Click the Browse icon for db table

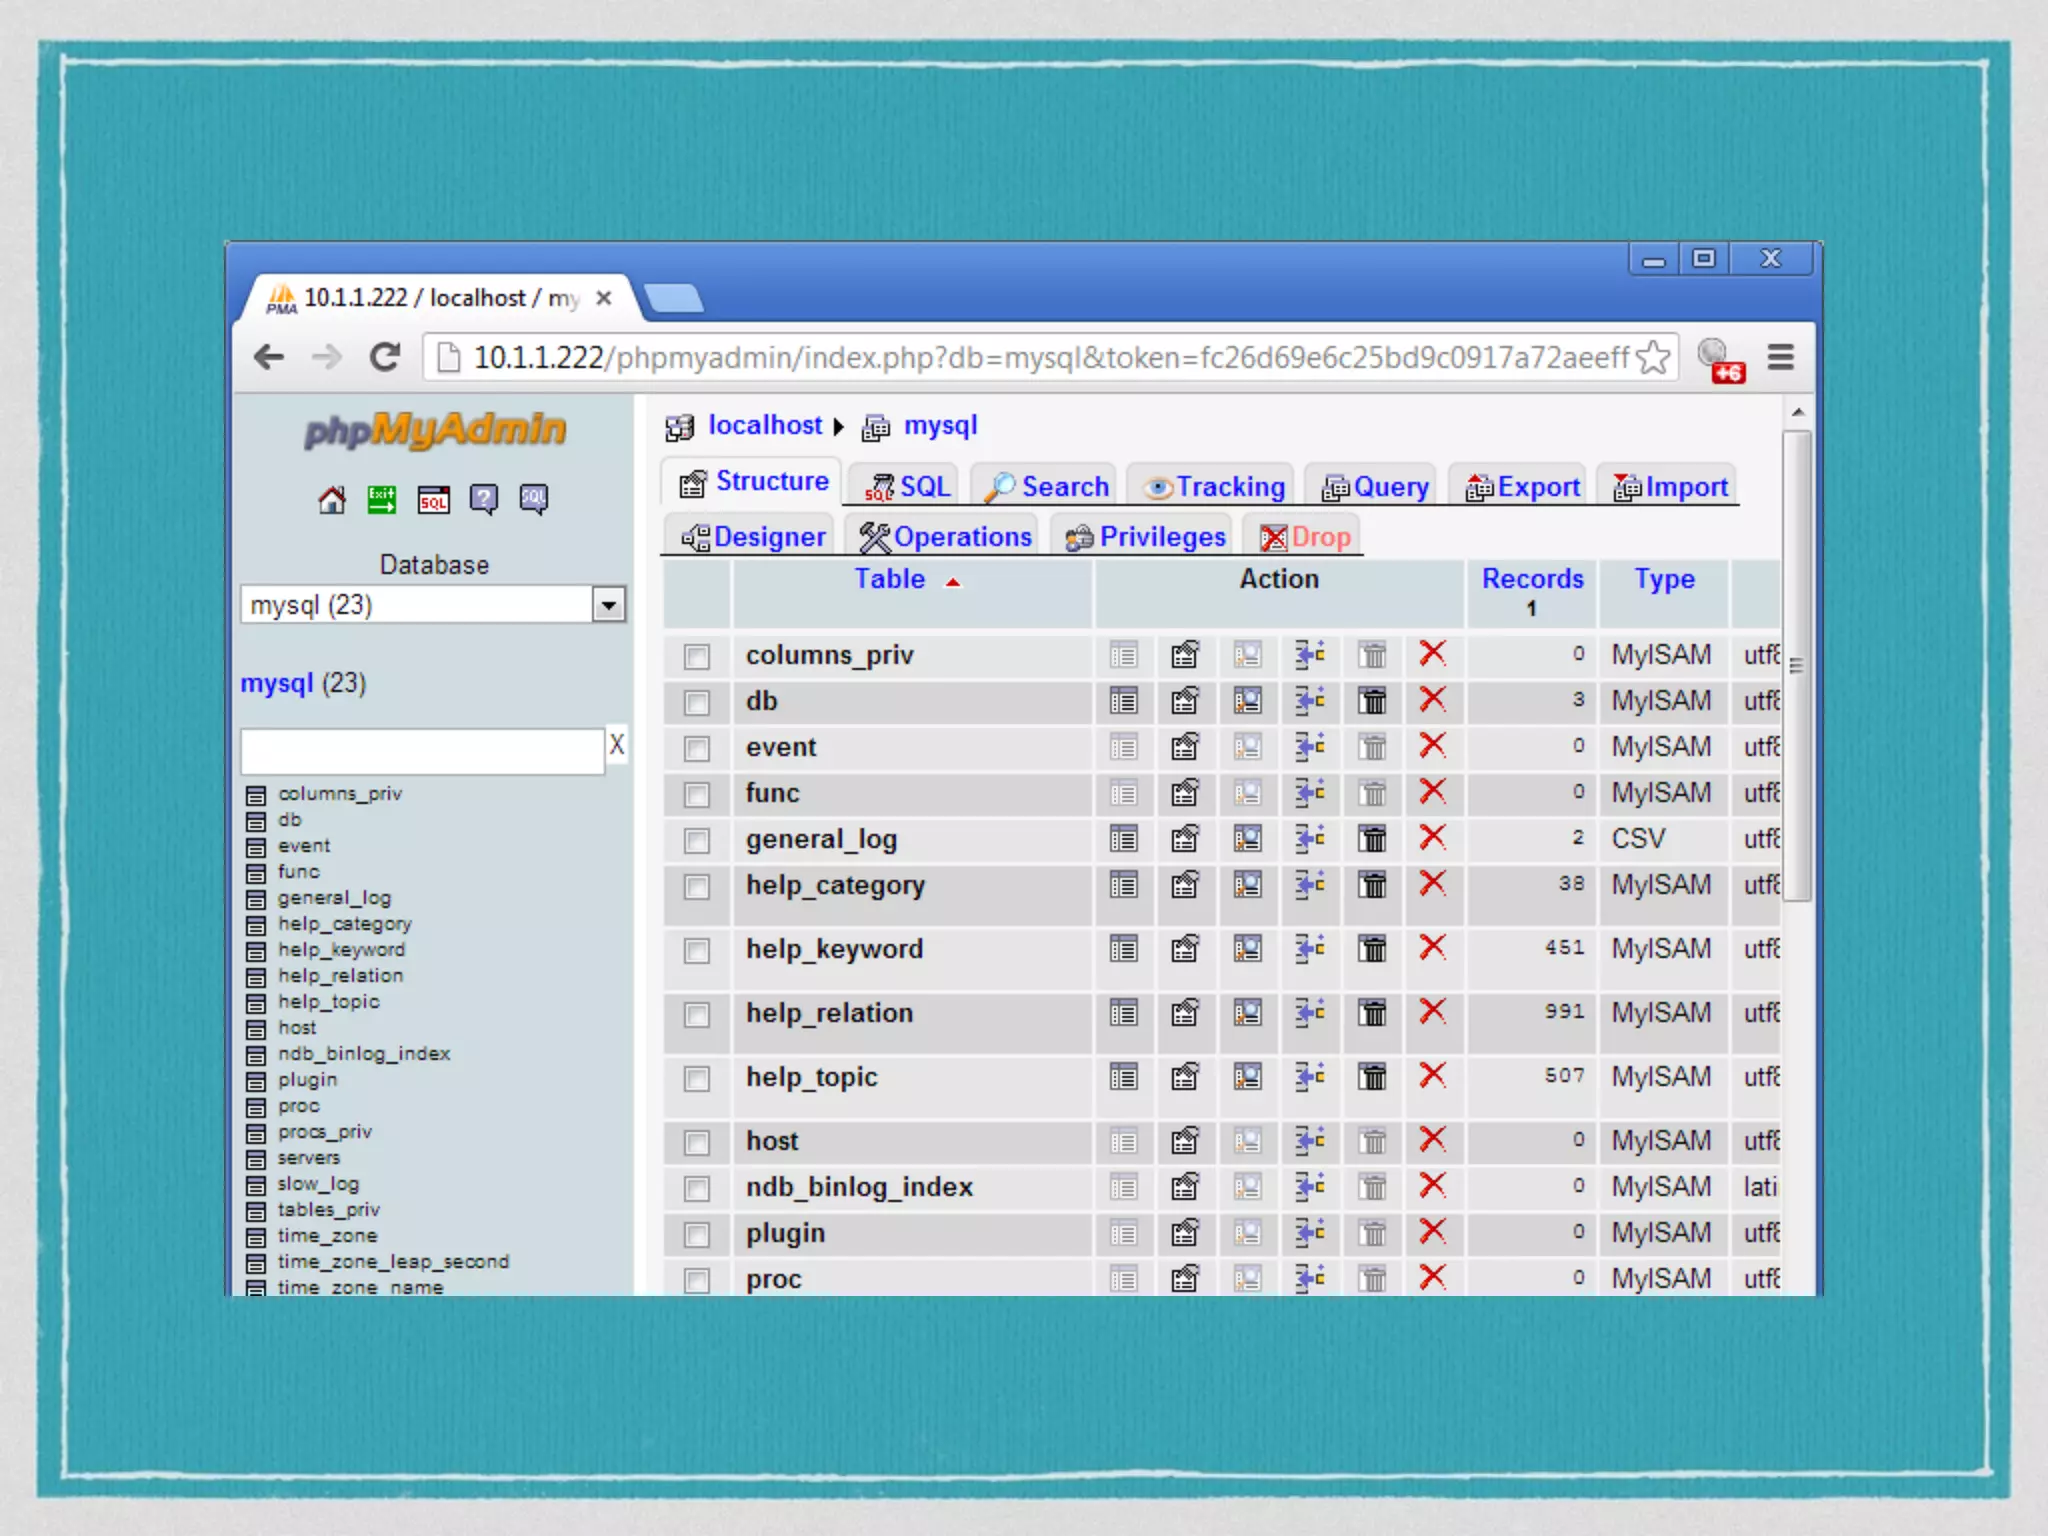[x=1123, y=701]
